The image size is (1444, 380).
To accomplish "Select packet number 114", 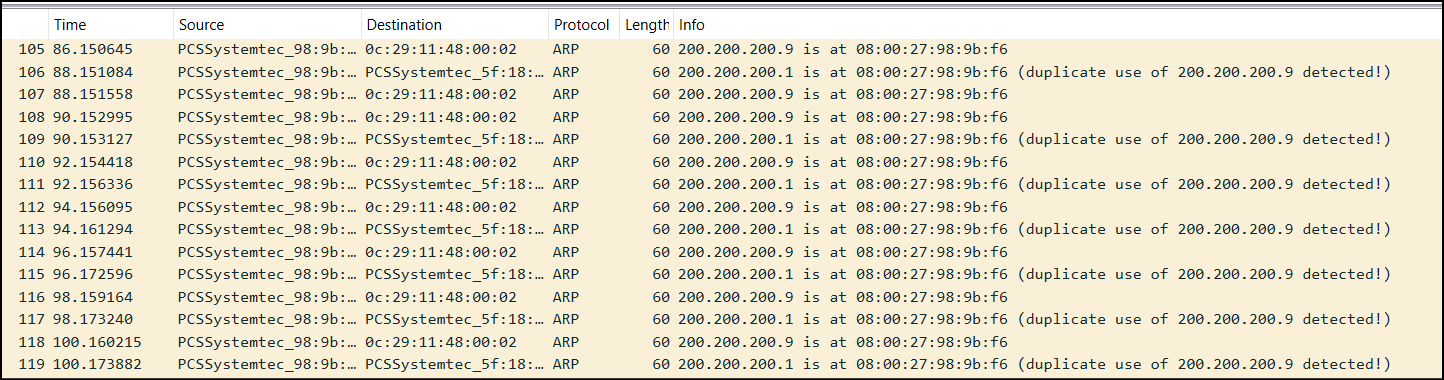I will 722,252.
